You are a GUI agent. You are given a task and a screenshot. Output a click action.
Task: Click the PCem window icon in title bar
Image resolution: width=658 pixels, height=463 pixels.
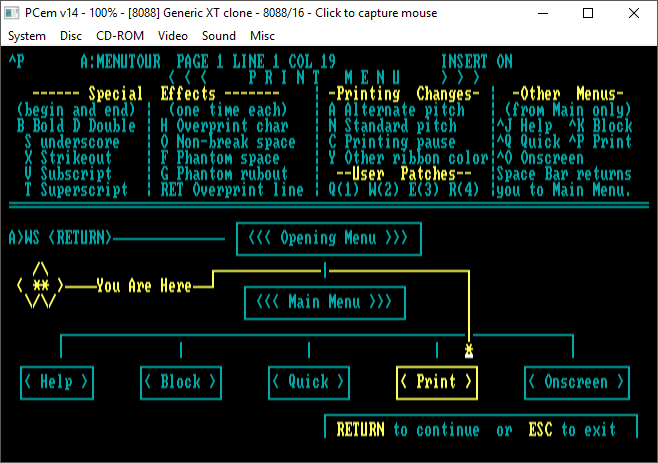[11, 13]
